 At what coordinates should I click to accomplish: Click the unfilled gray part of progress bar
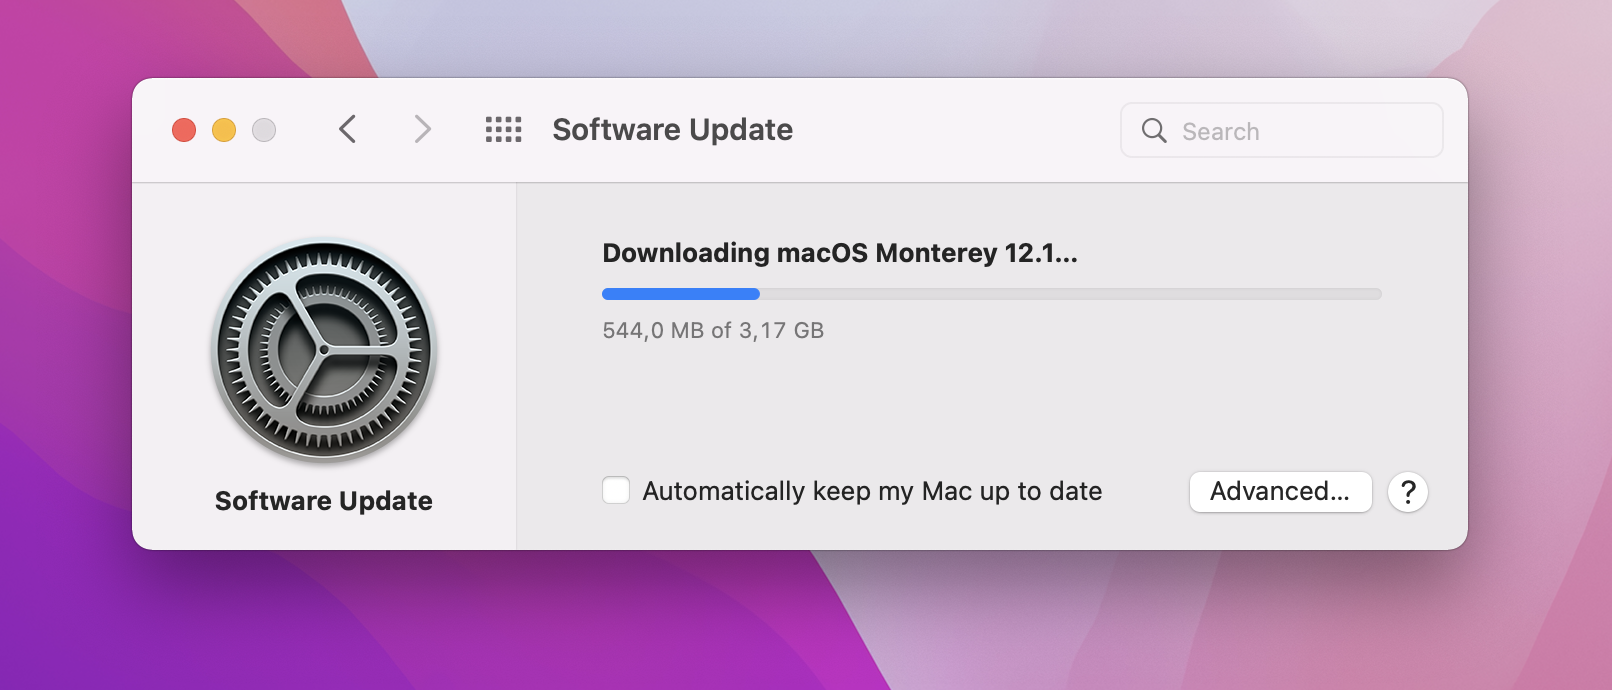point(1070,294)
